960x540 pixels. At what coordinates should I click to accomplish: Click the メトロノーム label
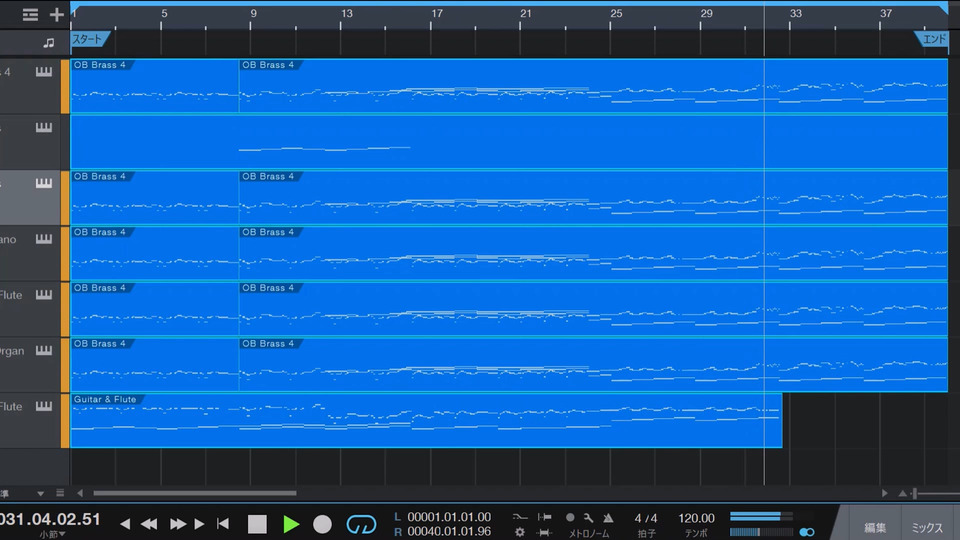588,534
